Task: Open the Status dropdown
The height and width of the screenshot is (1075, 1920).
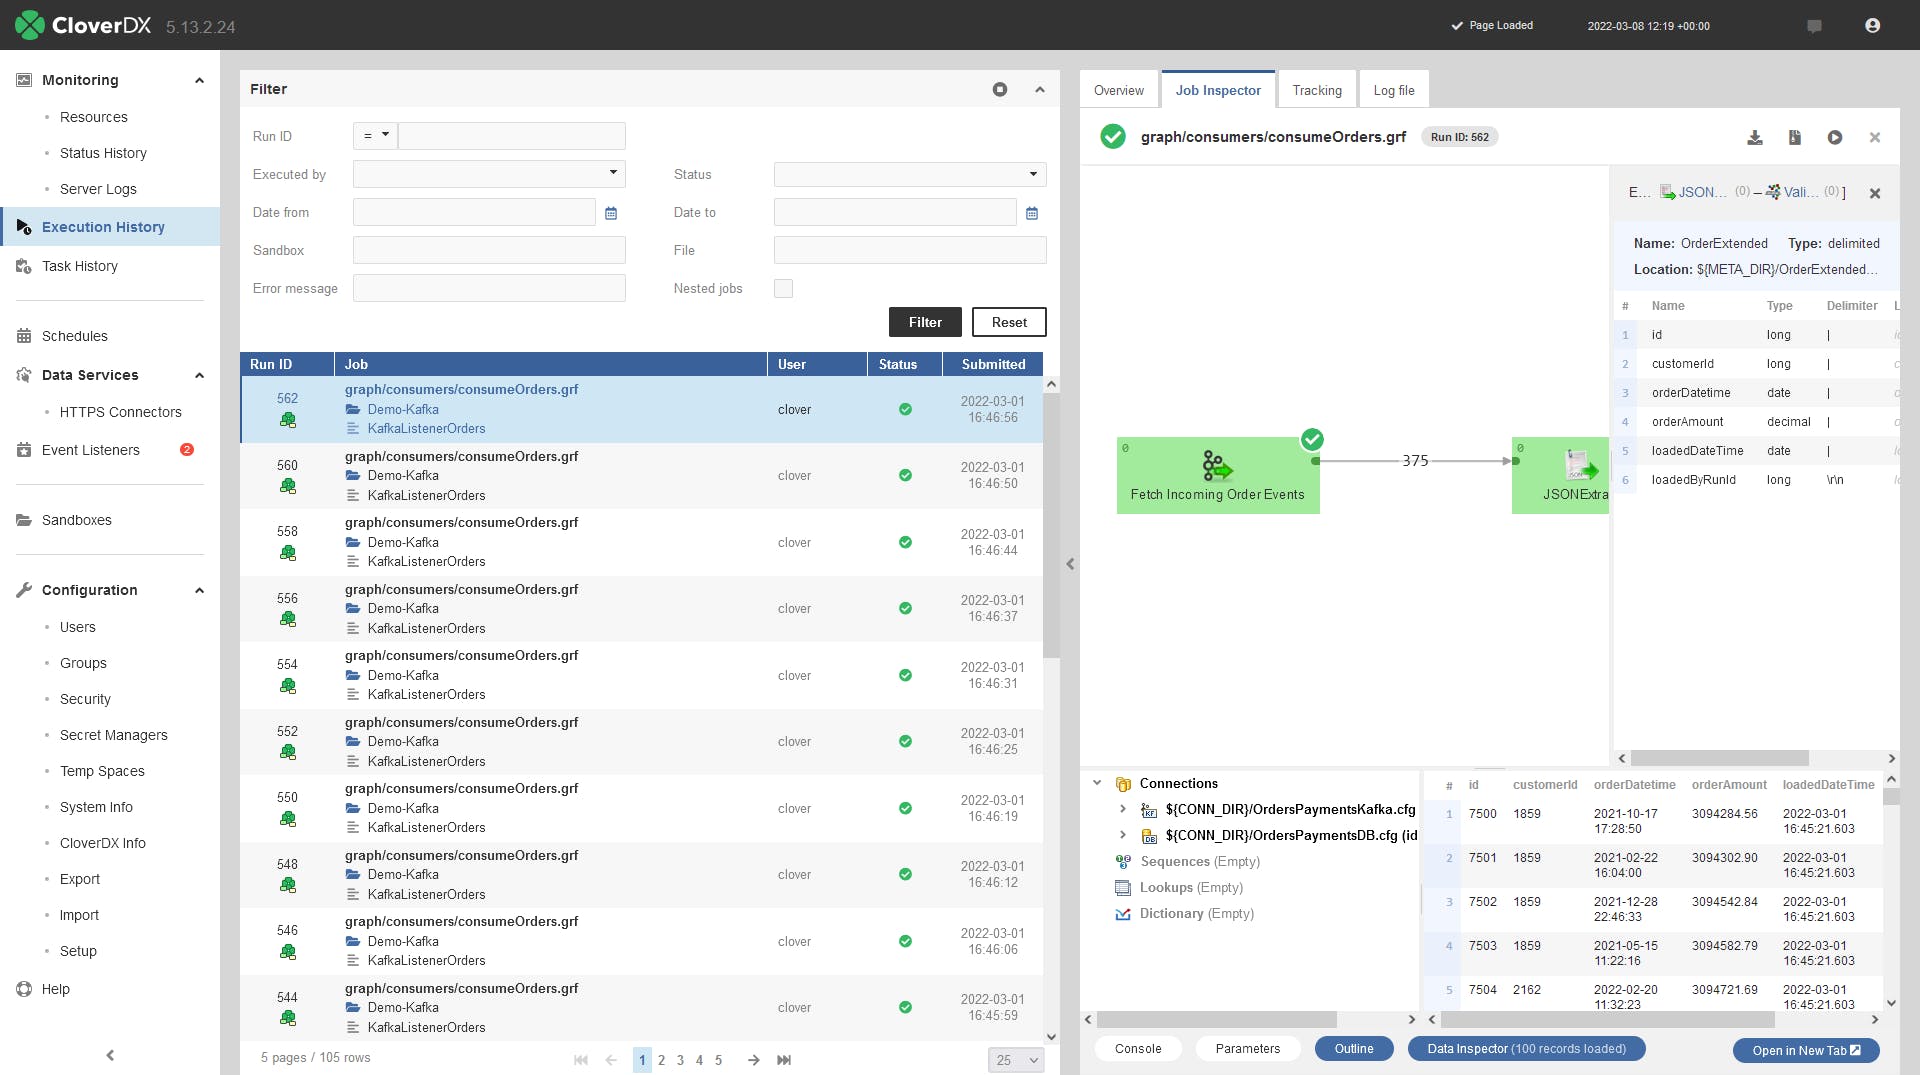Action: point(910,174)
